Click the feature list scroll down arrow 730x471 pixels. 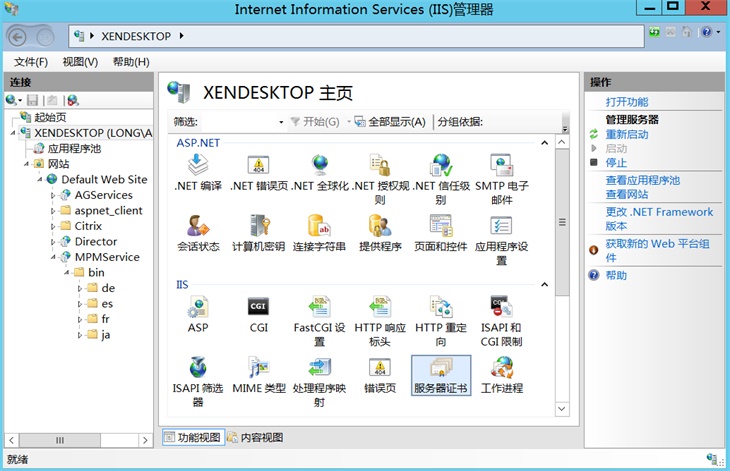562,409
